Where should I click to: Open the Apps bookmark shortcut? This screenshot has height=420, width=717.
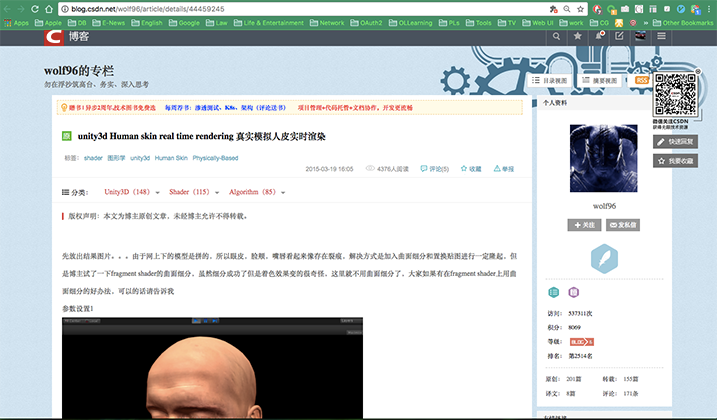pyautogui.click(x=16, y=22)
